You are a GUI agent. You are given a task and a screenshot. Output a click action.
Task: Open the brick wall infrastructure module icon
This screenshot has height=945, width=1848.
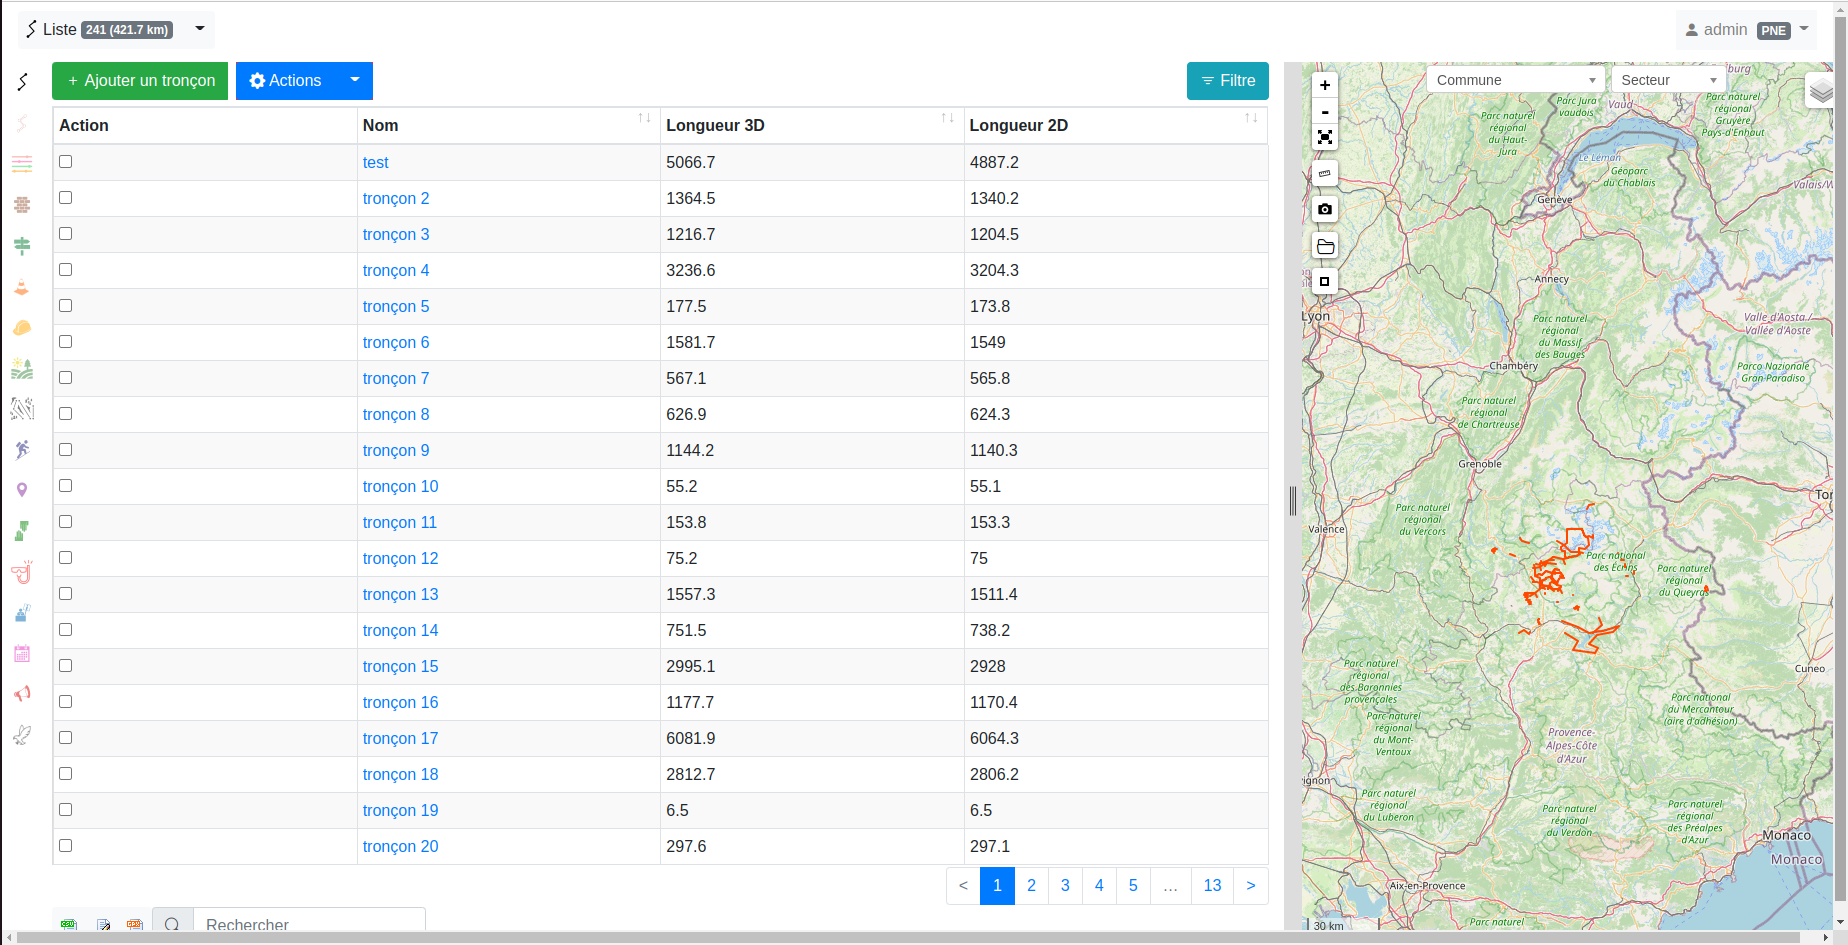pos(22,205)
